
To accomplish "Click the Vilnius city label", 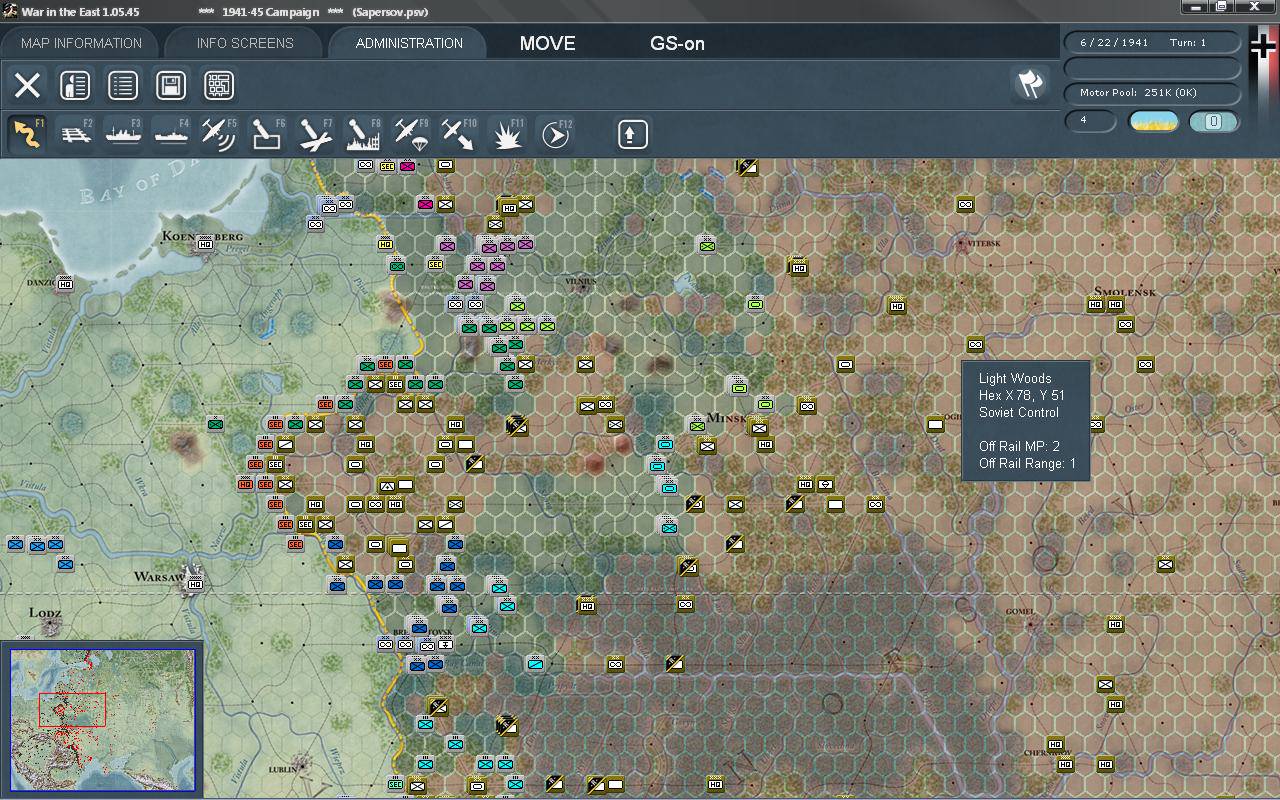I will (580, 282).
